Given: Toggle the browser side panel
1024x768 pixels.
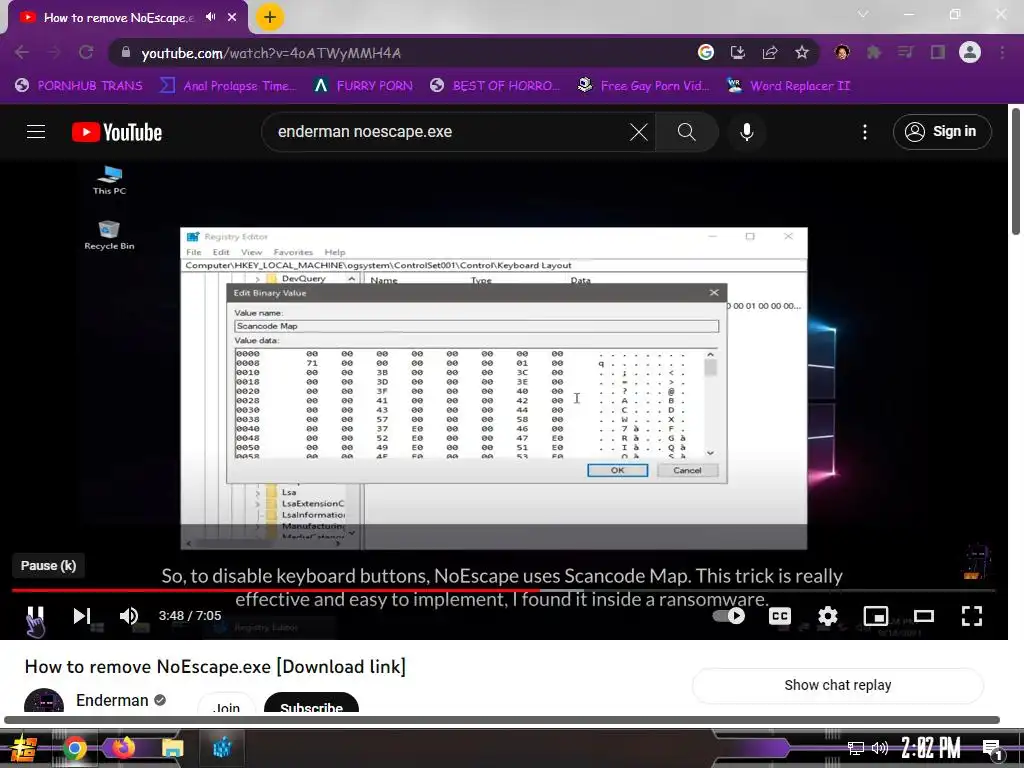Looking at the screenshot, I should tap(938, 52).
